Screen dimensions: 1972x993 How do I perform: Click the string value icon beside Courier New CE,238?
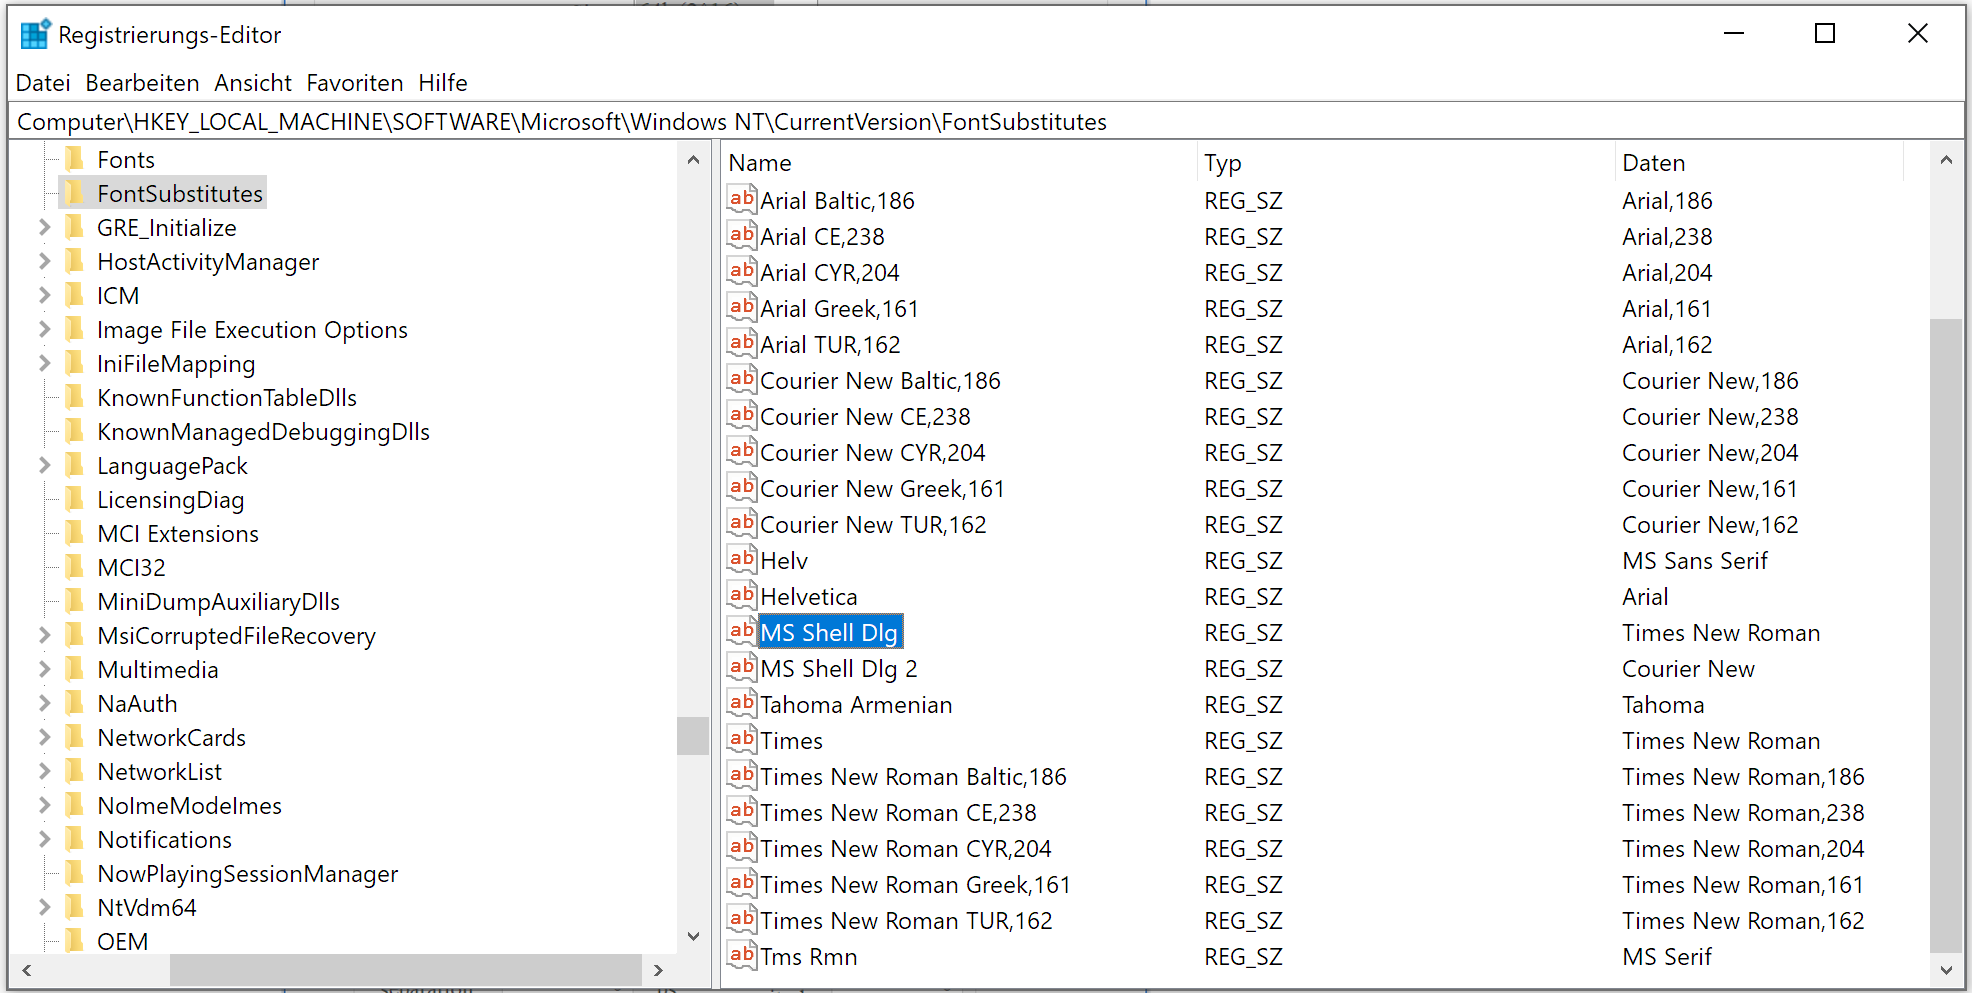coord(742,416)
